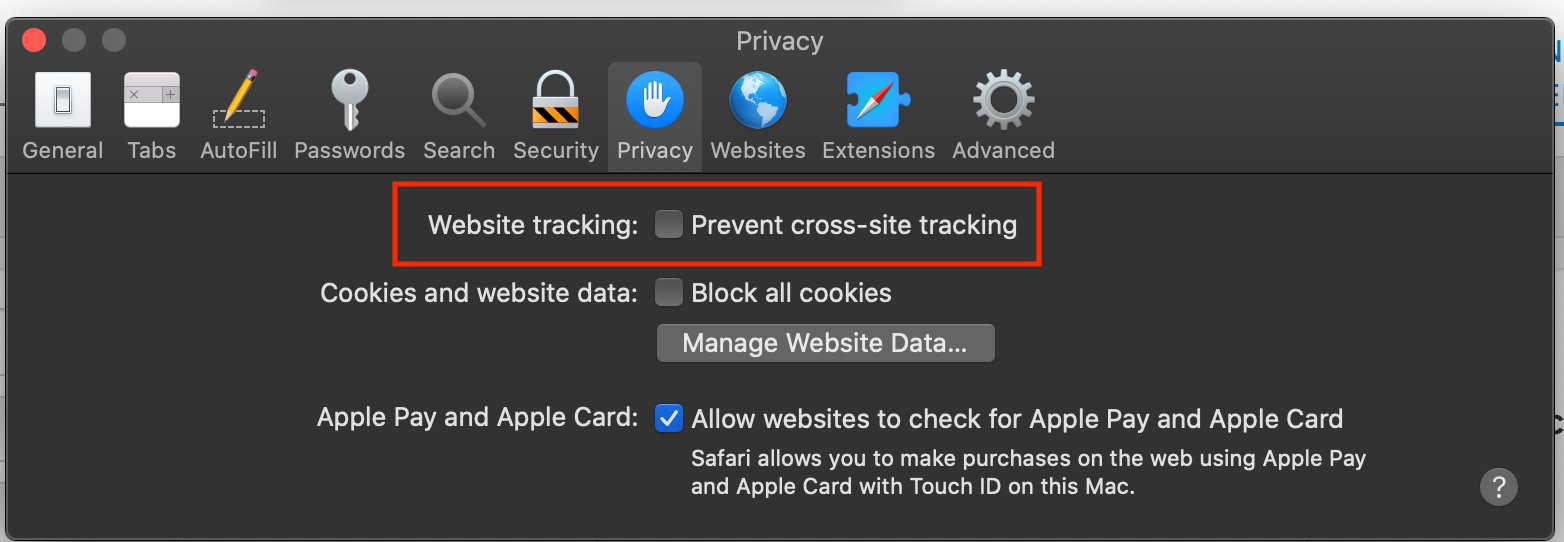Open the Passwords key icon
This screenshot has width=1564, height=542.
pos(350,100)
